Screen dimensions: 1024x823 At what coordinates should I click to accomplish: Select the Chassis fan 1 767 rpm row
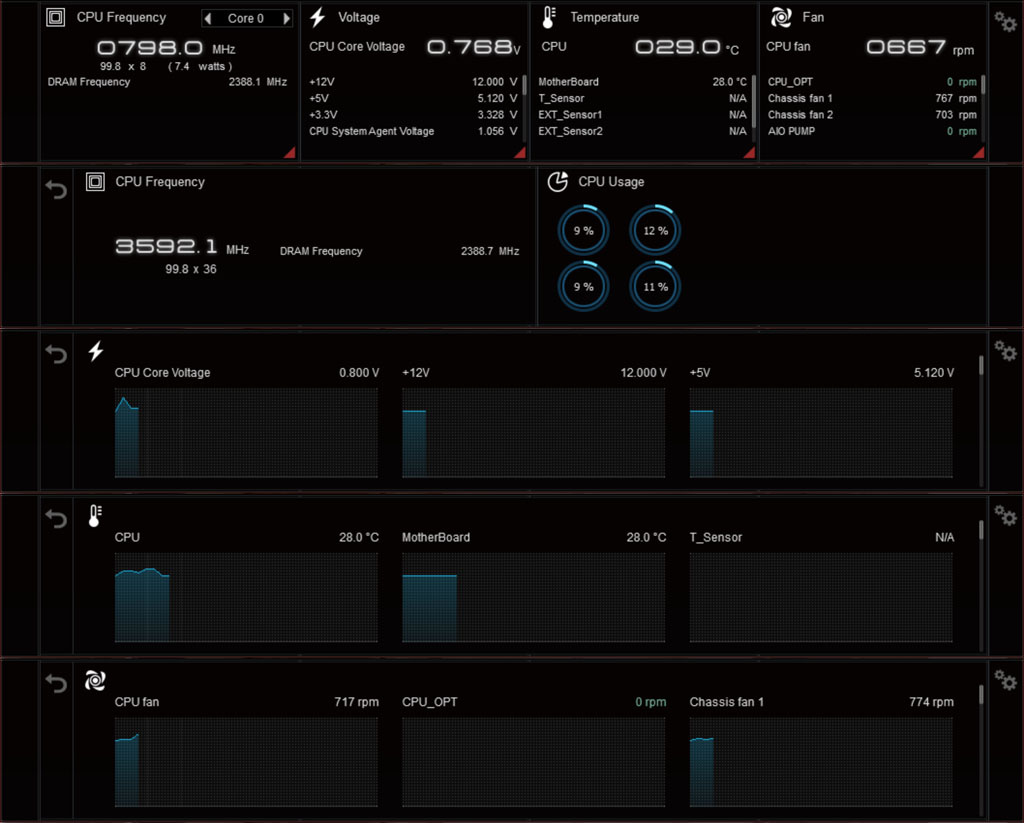872,99
